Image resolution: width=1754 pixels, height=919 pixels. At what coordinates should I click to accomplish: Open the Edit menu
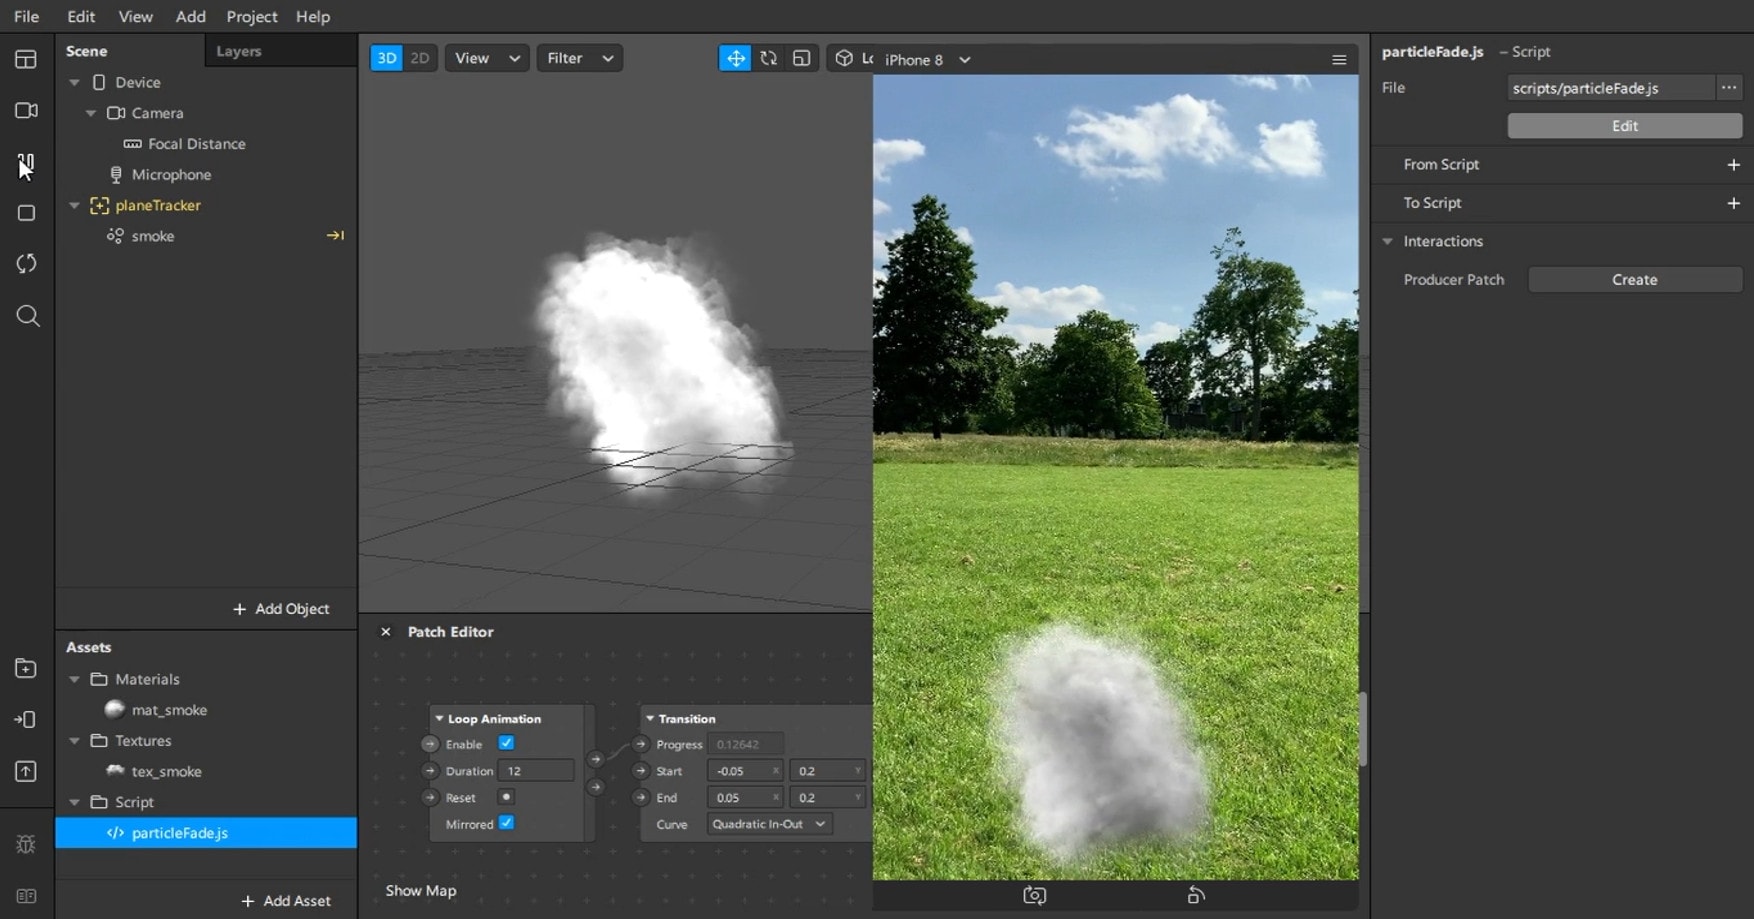81,16
